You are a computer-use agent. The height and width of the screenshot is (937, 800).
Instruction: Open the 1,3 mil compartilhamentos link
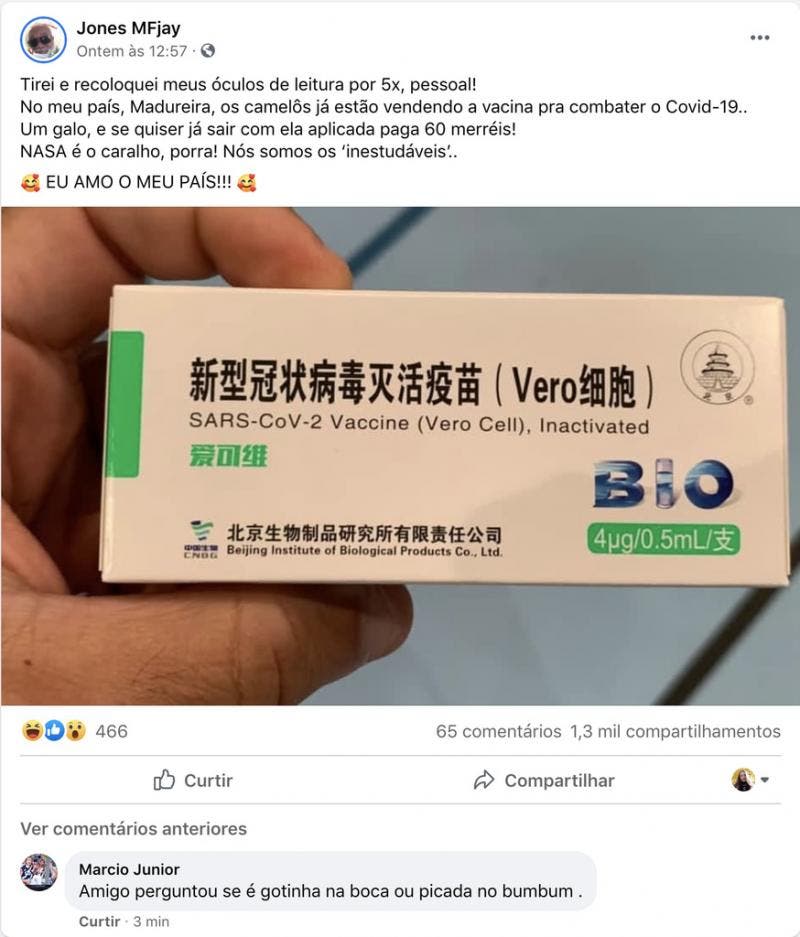[676, 731]
